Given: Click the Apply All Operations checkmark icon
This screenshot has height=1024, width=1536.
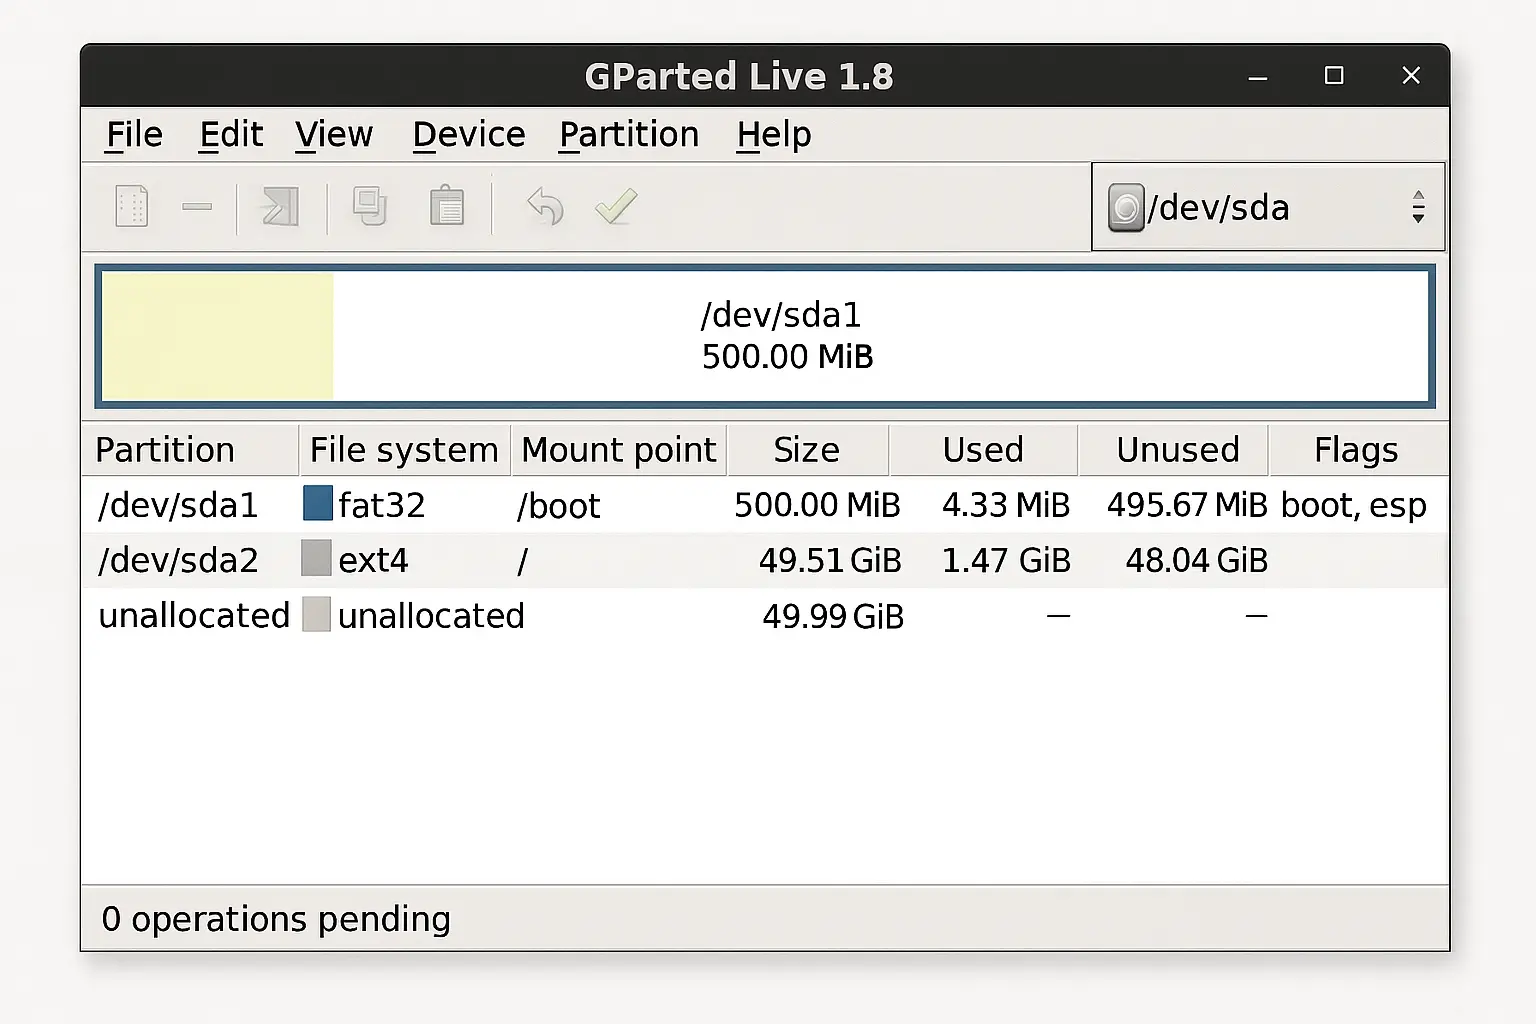Looking at the screenshot, I should point(615,207).
